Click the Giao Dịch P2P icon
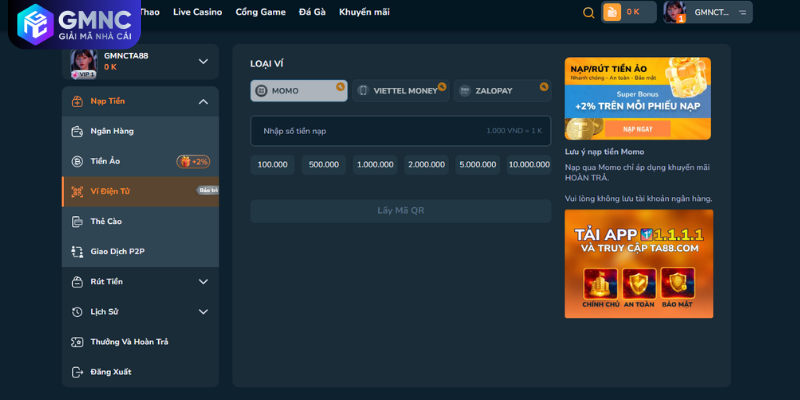The image size is (800, 400). pyautogui.click(x=77, y=251)
